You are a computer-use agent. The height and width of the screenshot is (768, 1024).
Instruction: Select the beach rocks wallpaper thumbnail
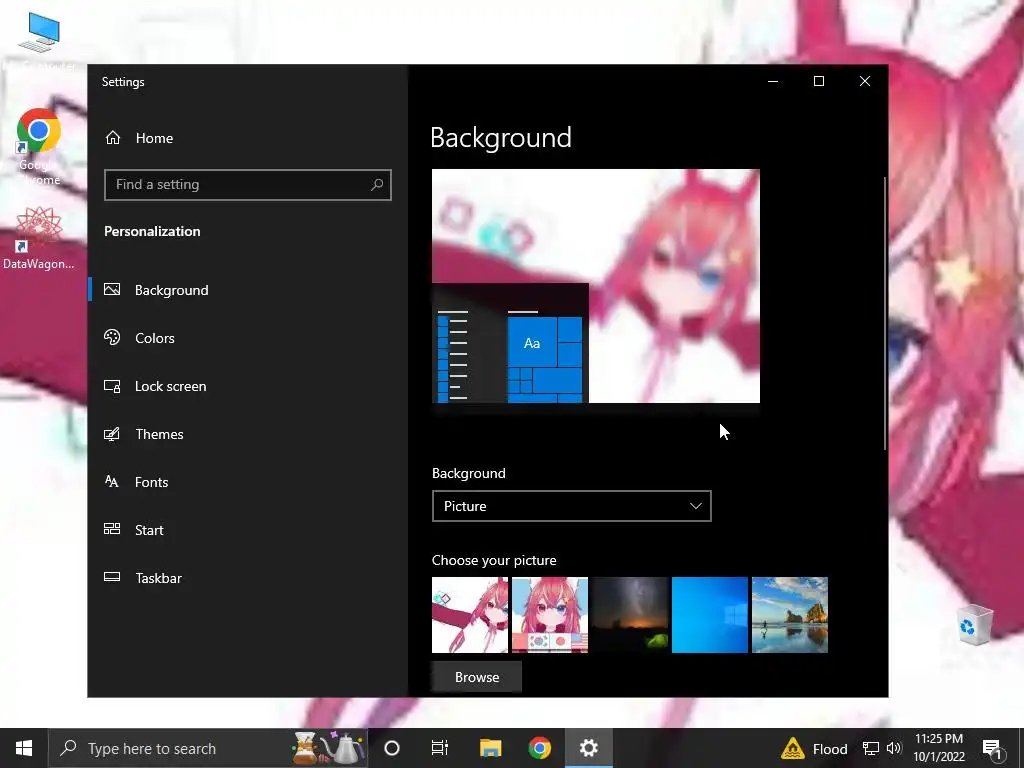click(790, 615)
